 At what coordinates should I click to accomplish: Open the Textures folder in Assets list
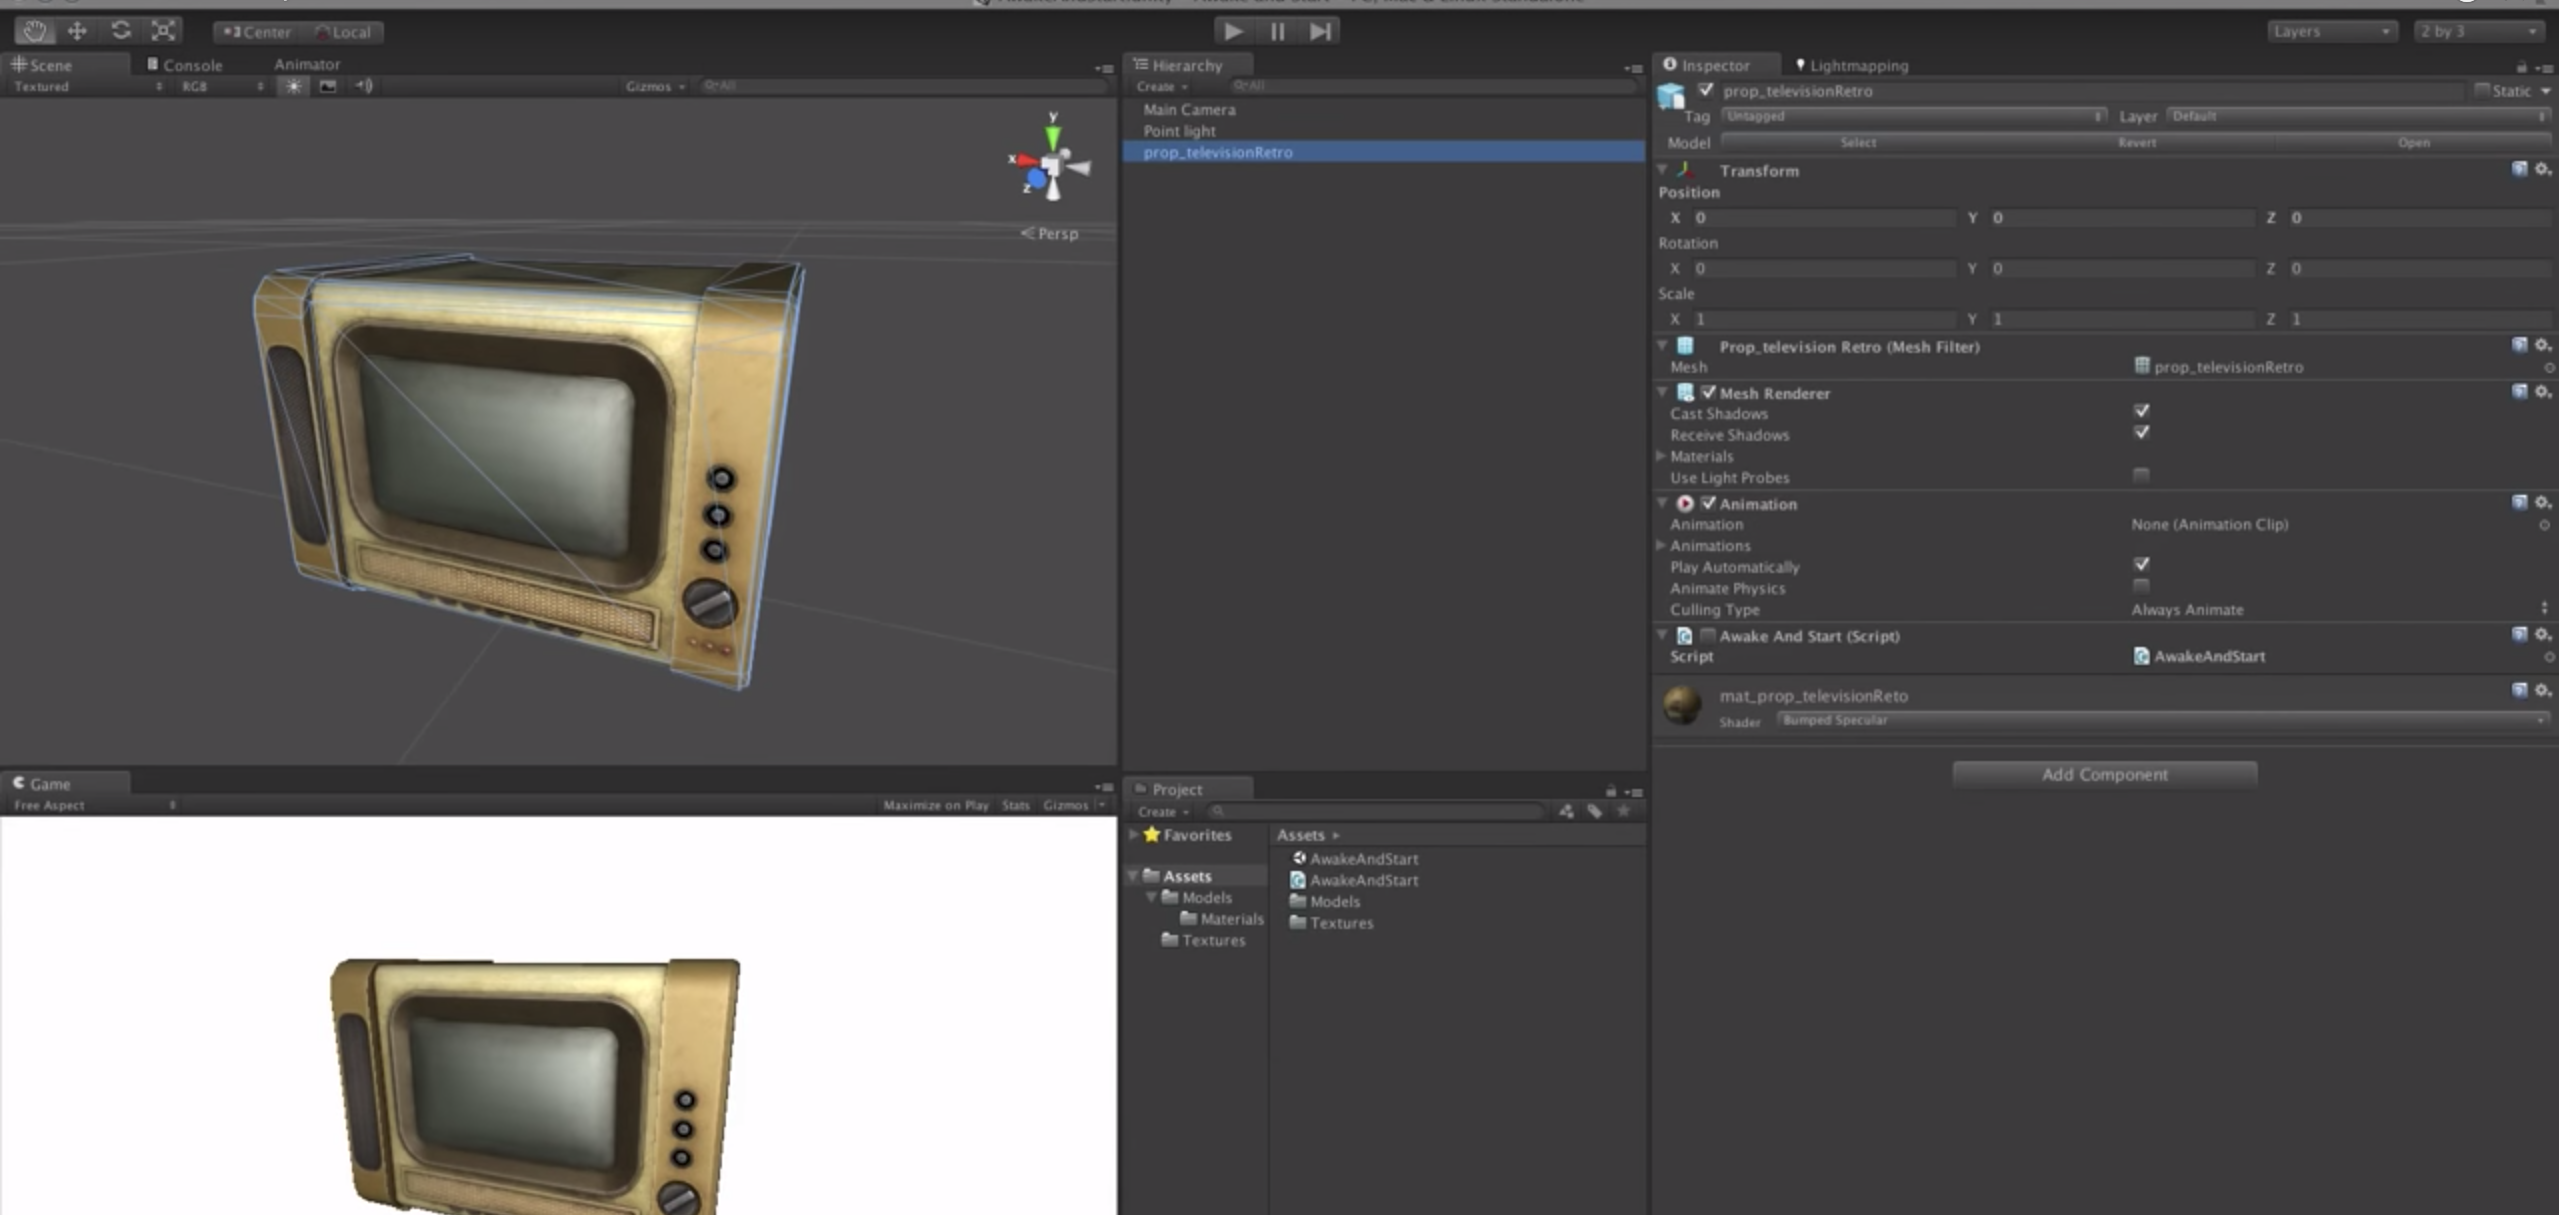[x=1331, y=922]
